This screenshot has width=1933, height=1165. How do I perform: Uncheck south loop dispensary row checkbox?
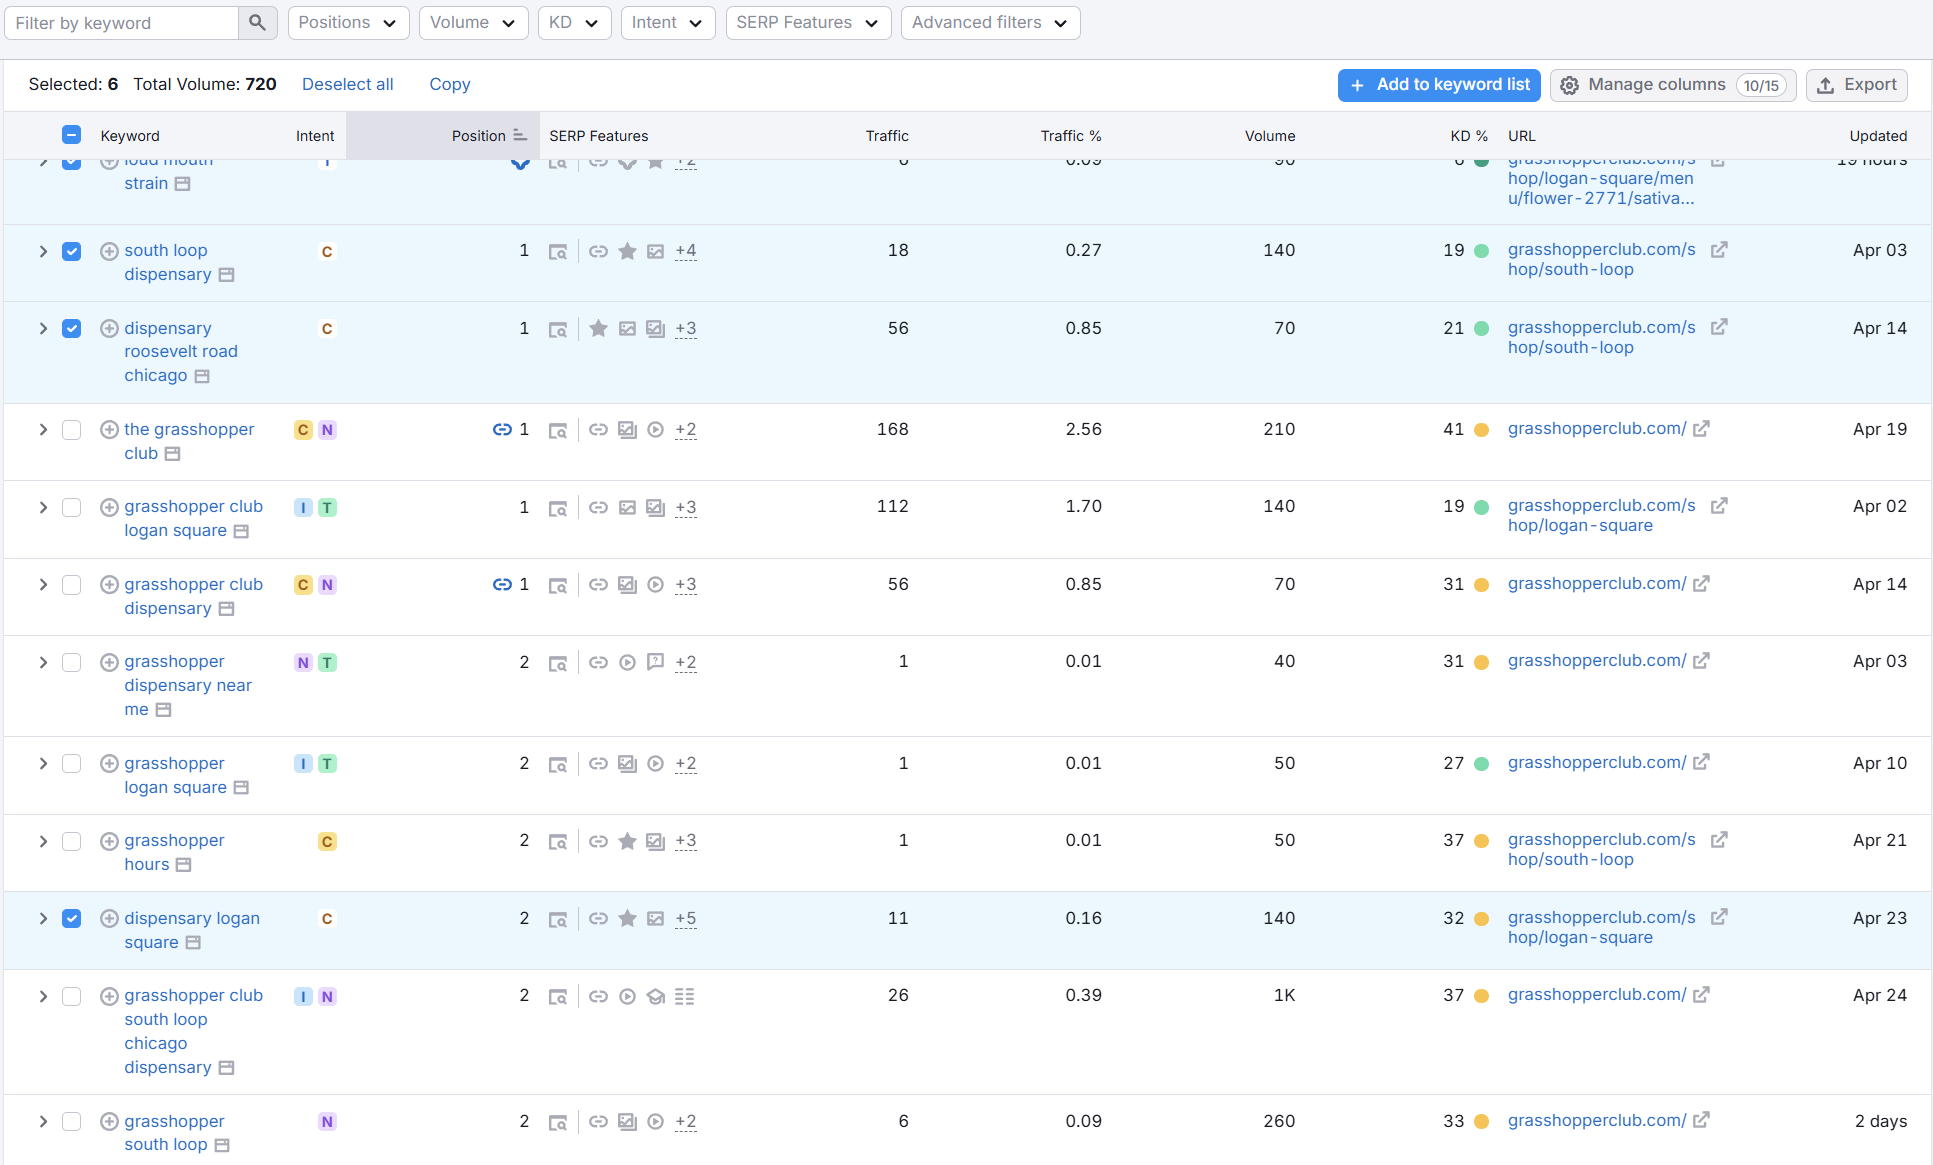71,251
